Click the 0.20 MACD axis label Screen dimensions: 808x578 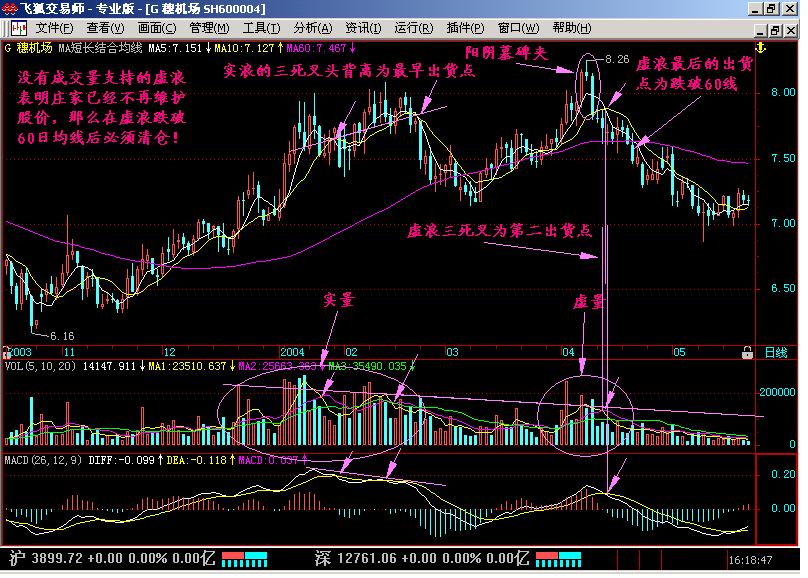tap(783, 474)
